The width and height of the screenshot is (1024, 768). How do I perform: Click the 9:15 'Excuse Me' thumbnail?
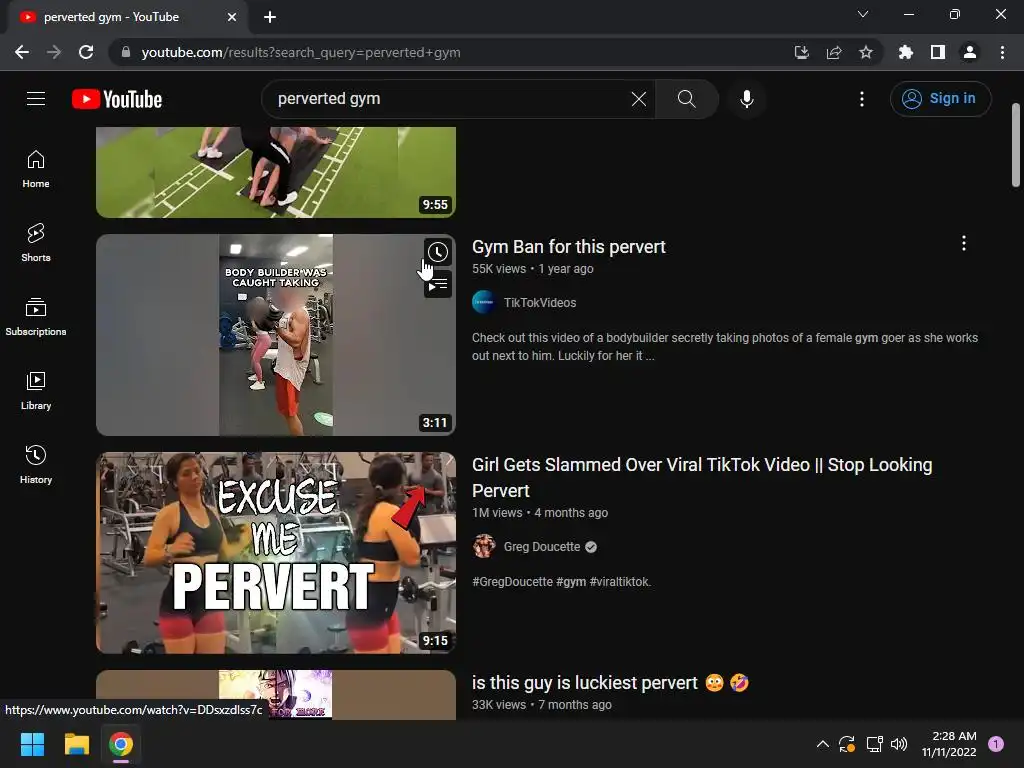point(276,552)
